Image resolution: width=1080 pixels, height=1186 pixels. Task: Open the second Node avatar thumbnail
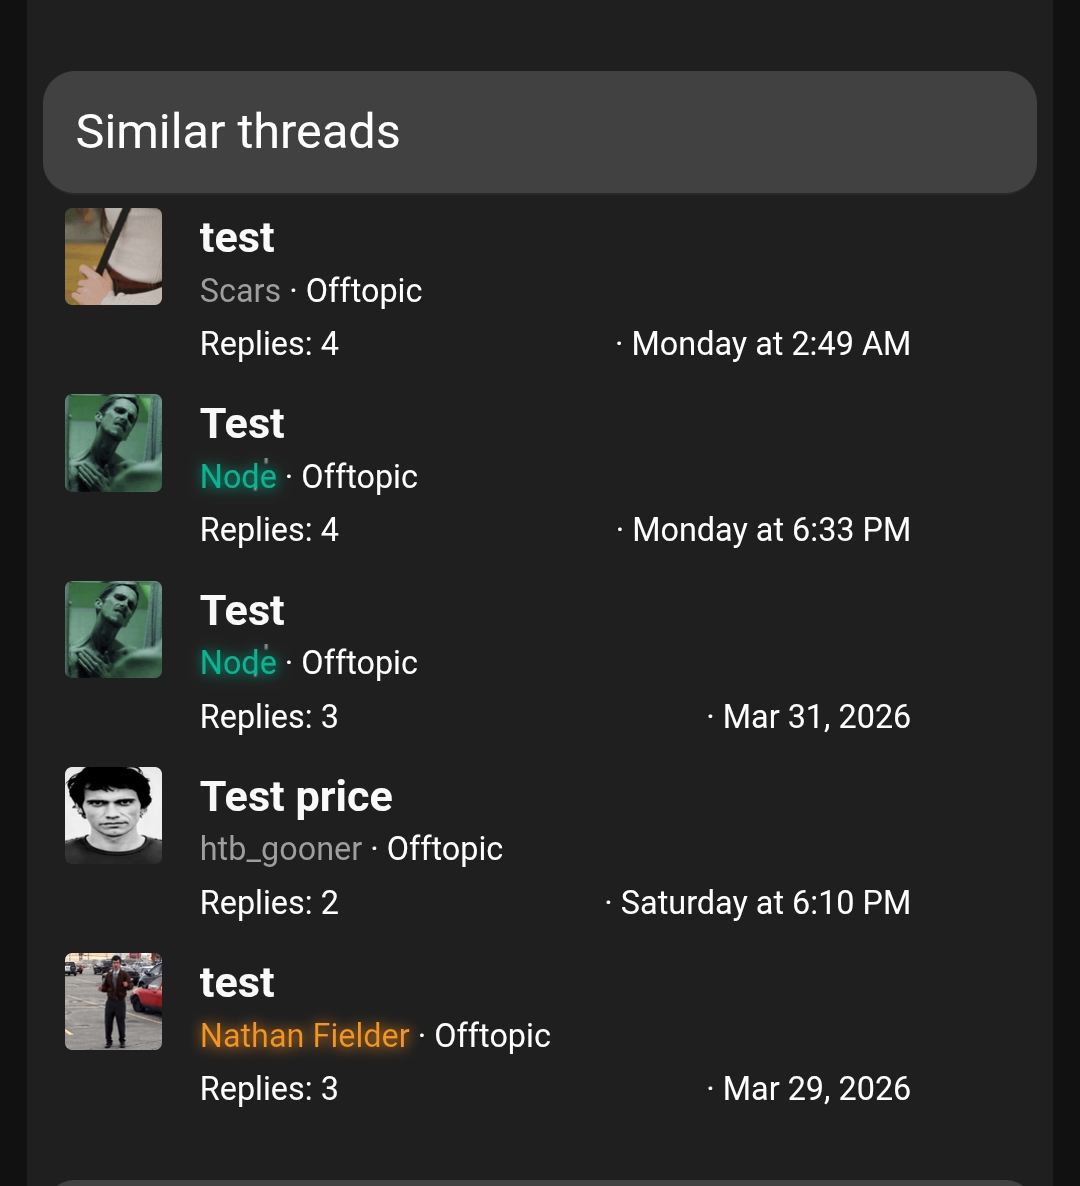pyautogui.click(x=113, y=629)
